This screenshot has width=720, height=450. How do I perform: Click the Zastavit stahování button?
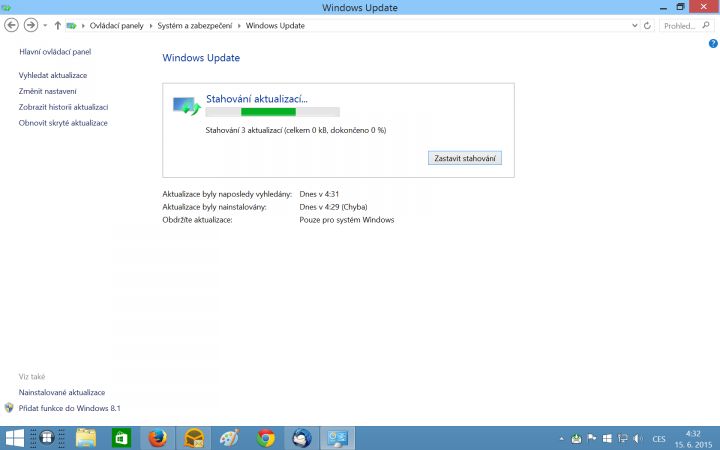pyautogui.click(x=465, y=158)
